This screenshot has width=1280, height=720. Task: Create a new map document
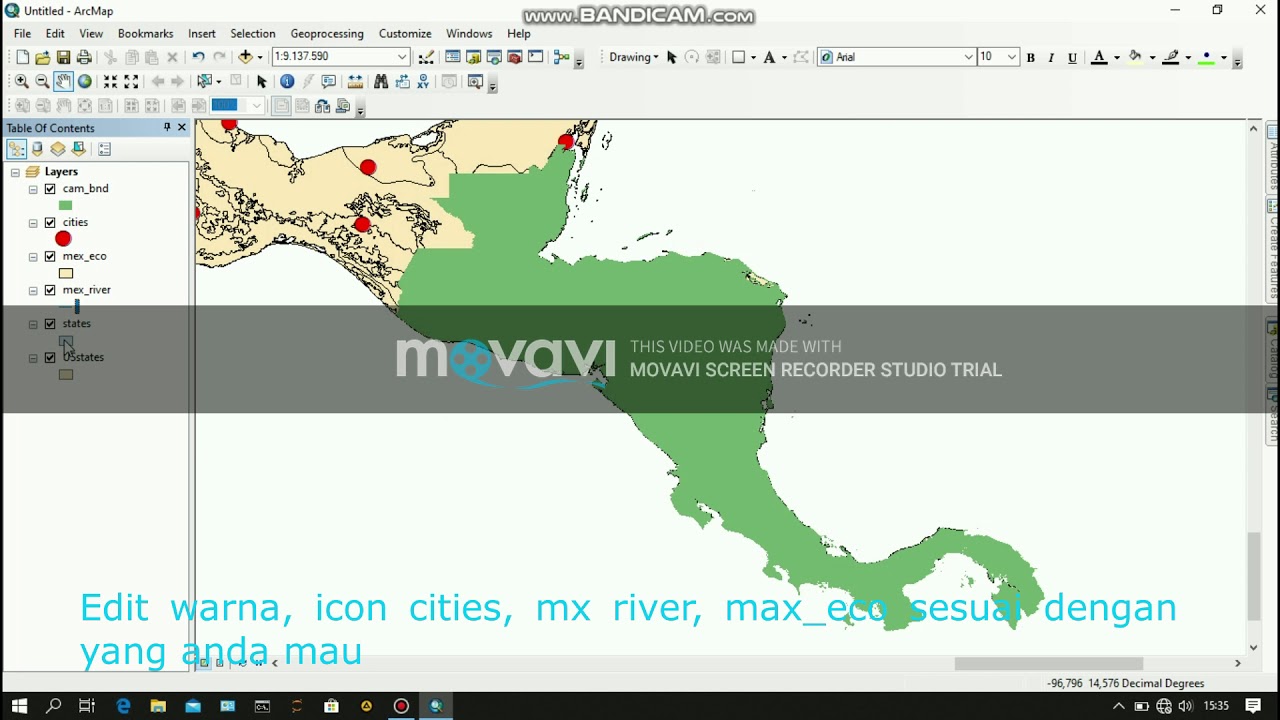click(22, 57)
